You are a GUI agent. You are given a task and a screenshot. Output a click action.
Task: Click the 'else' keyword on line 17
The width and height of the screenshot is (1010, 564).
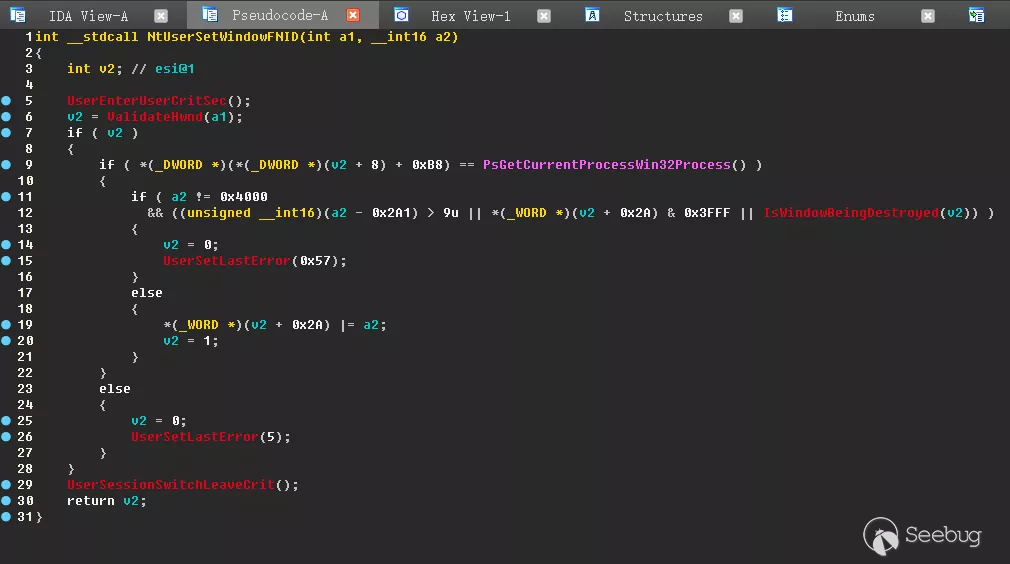pyautogui.click(x=147, y=292)
